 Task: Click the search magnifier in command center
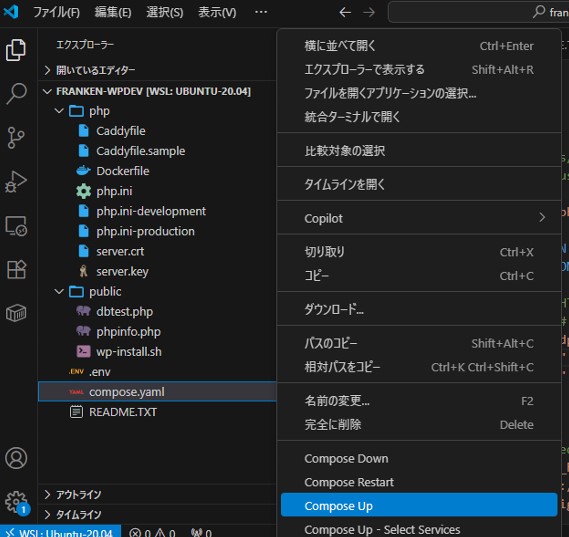(539, 12)
